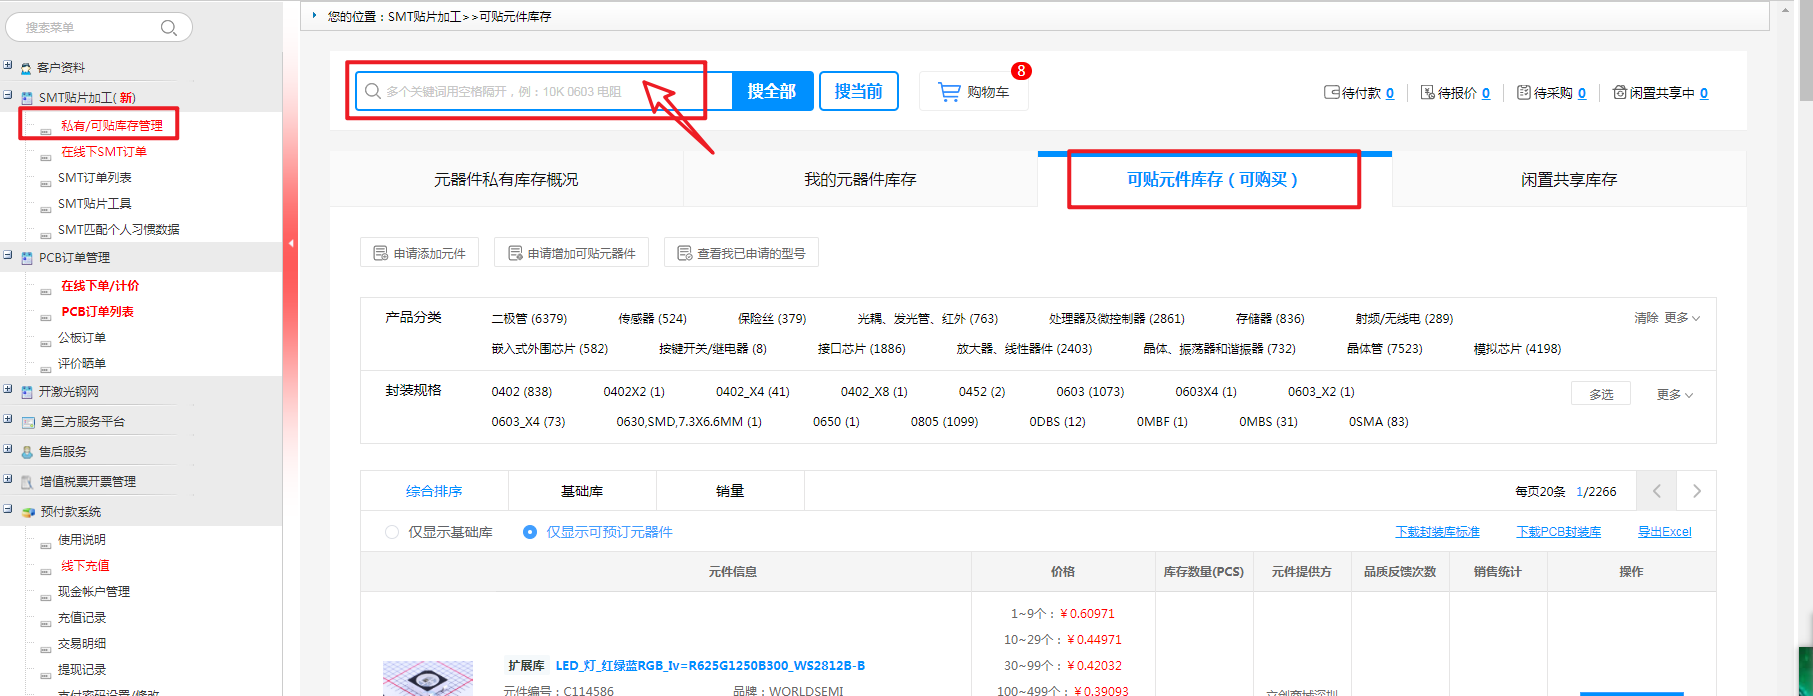Viewport: 1813px width, 696px height.
Task: Click the LED product thumbnail image
Action: (427, 680)
